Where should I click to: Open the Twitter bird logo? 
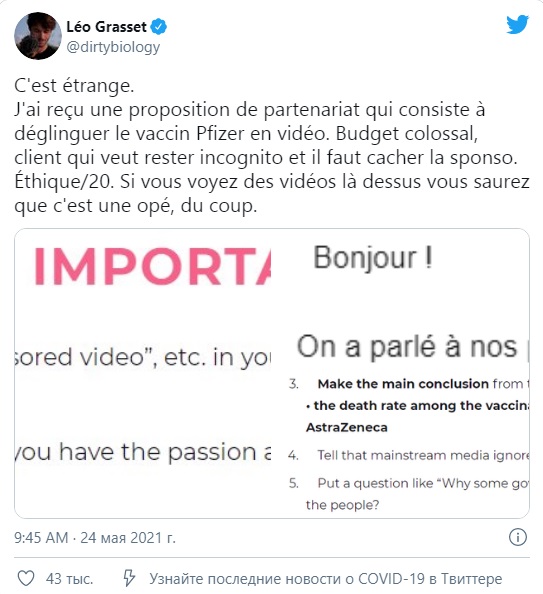coord(517,24)
